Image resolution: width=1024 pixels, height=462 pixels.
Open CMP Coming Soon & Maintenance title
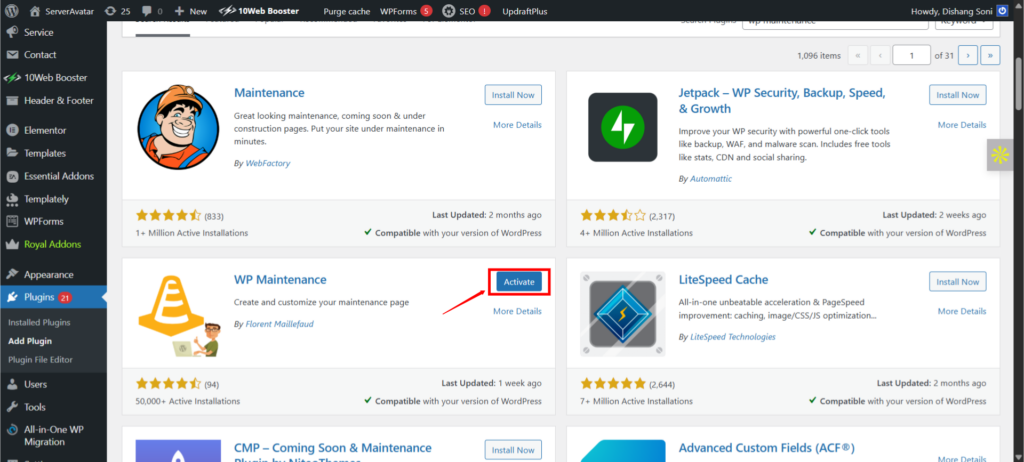click(332, 455)
